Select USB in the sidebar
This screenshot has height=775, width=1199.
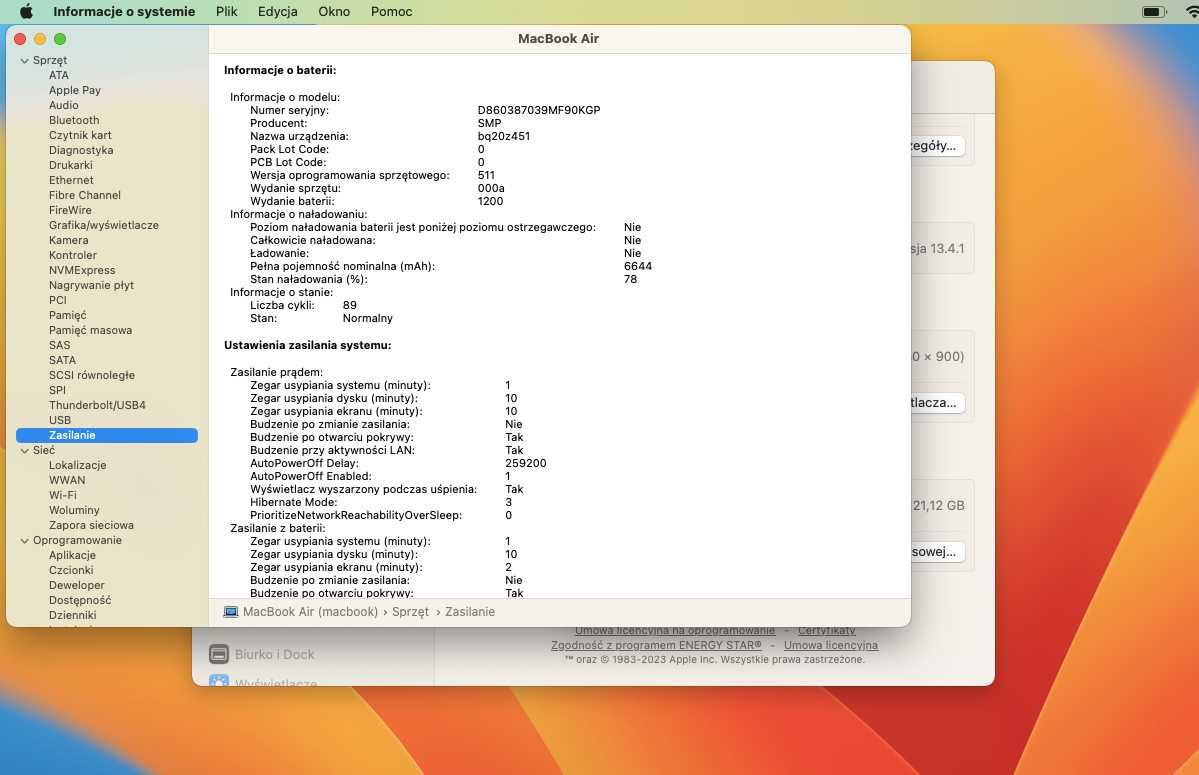tap(60, 420)
